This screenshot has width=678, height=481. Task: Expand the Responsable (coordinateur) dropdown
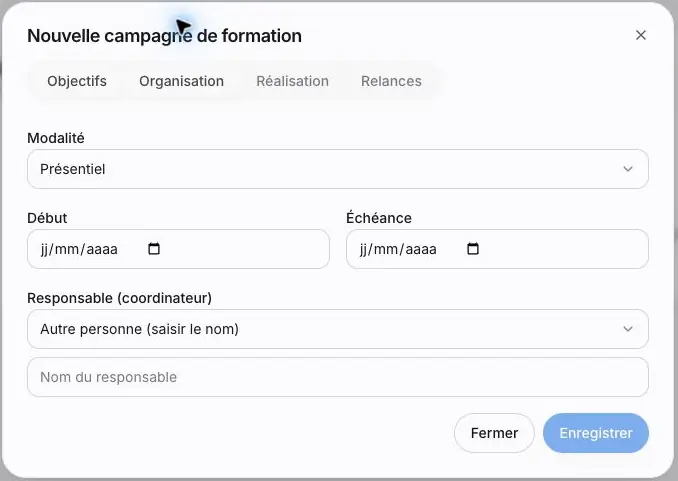tap(338, 329)
